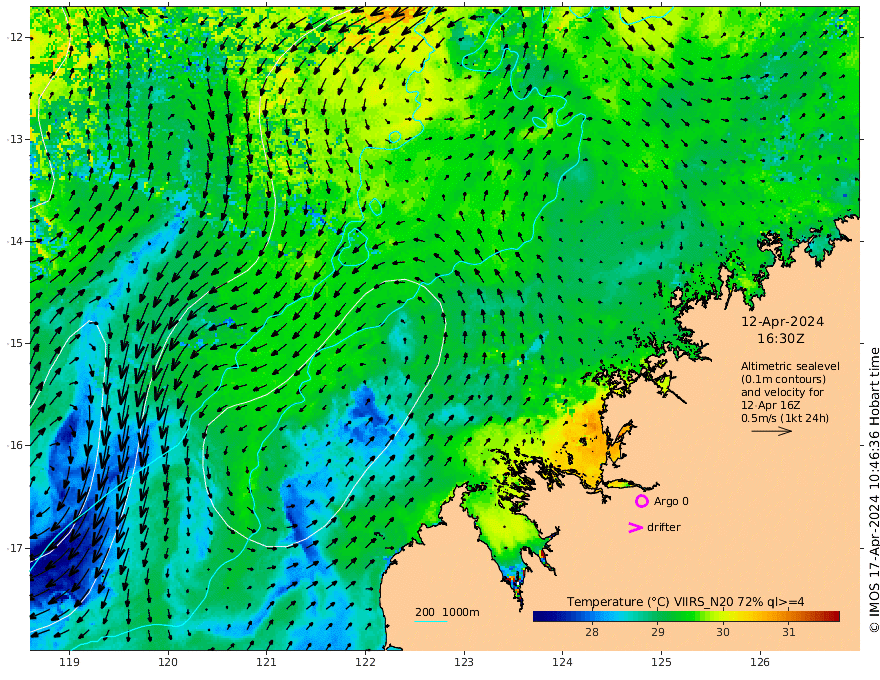
Task: Click the 'Argo 0' legend label
Action: [671, 502]
